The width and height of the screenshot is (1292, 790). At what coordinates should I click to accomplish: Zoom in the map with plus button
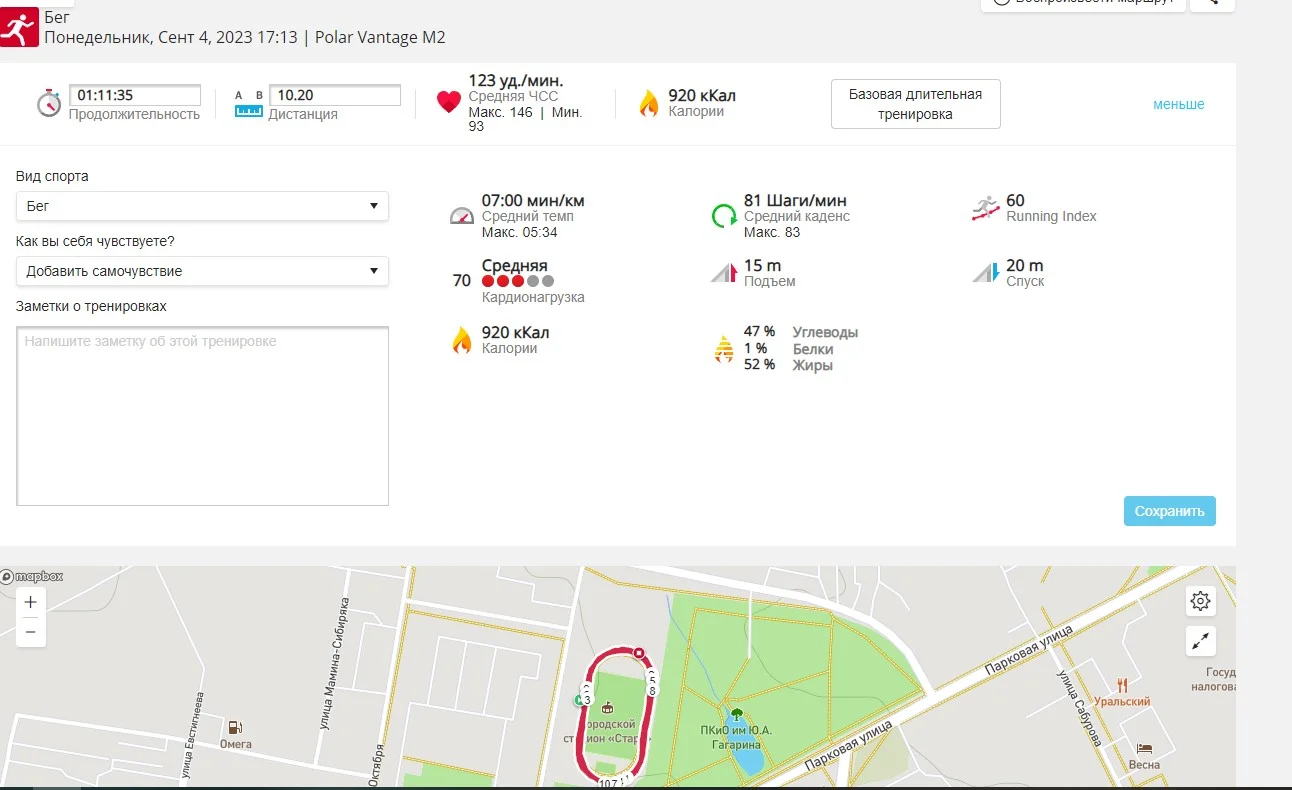(31, 602)
